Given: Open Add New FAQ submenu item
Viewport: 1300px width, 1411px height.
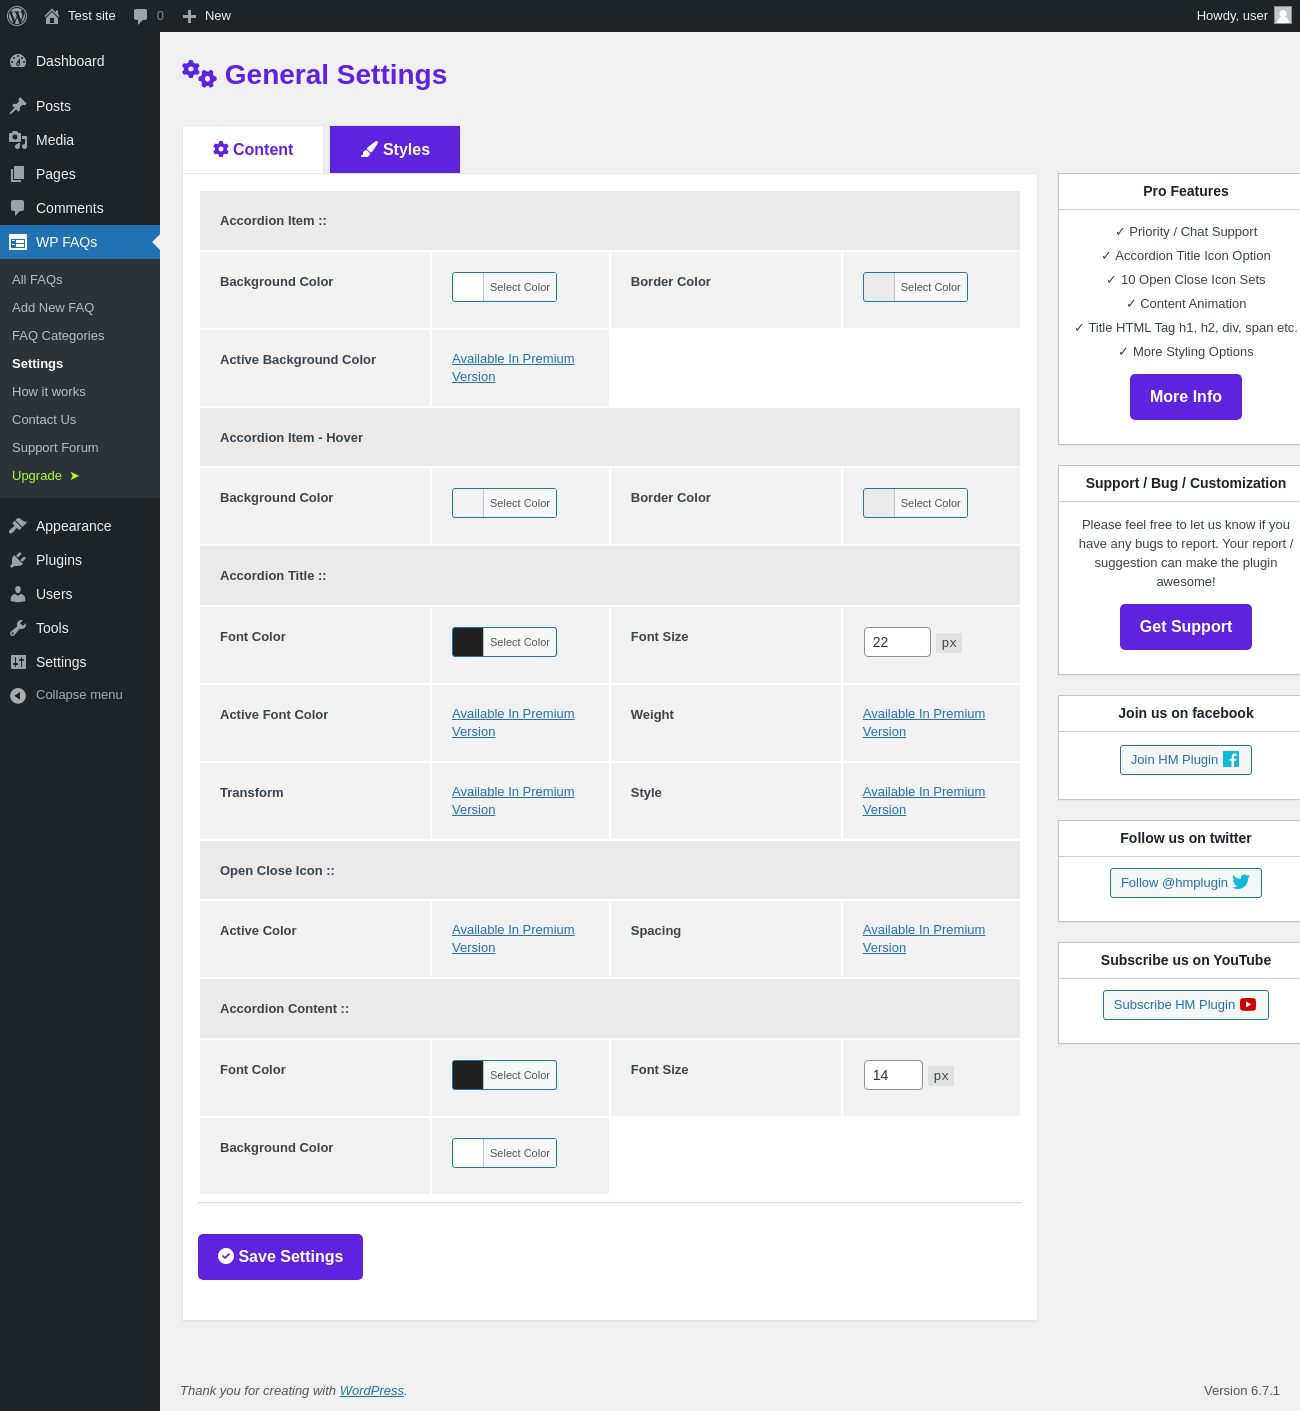Looking at the screenshot, I should point(53,308).
